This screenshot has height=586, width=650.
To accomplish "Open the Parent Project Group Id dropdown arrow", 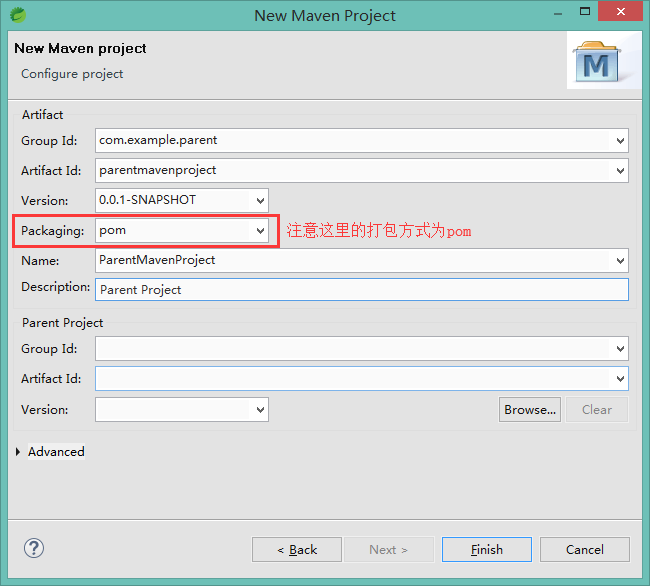I will click(x=620, y=349).
